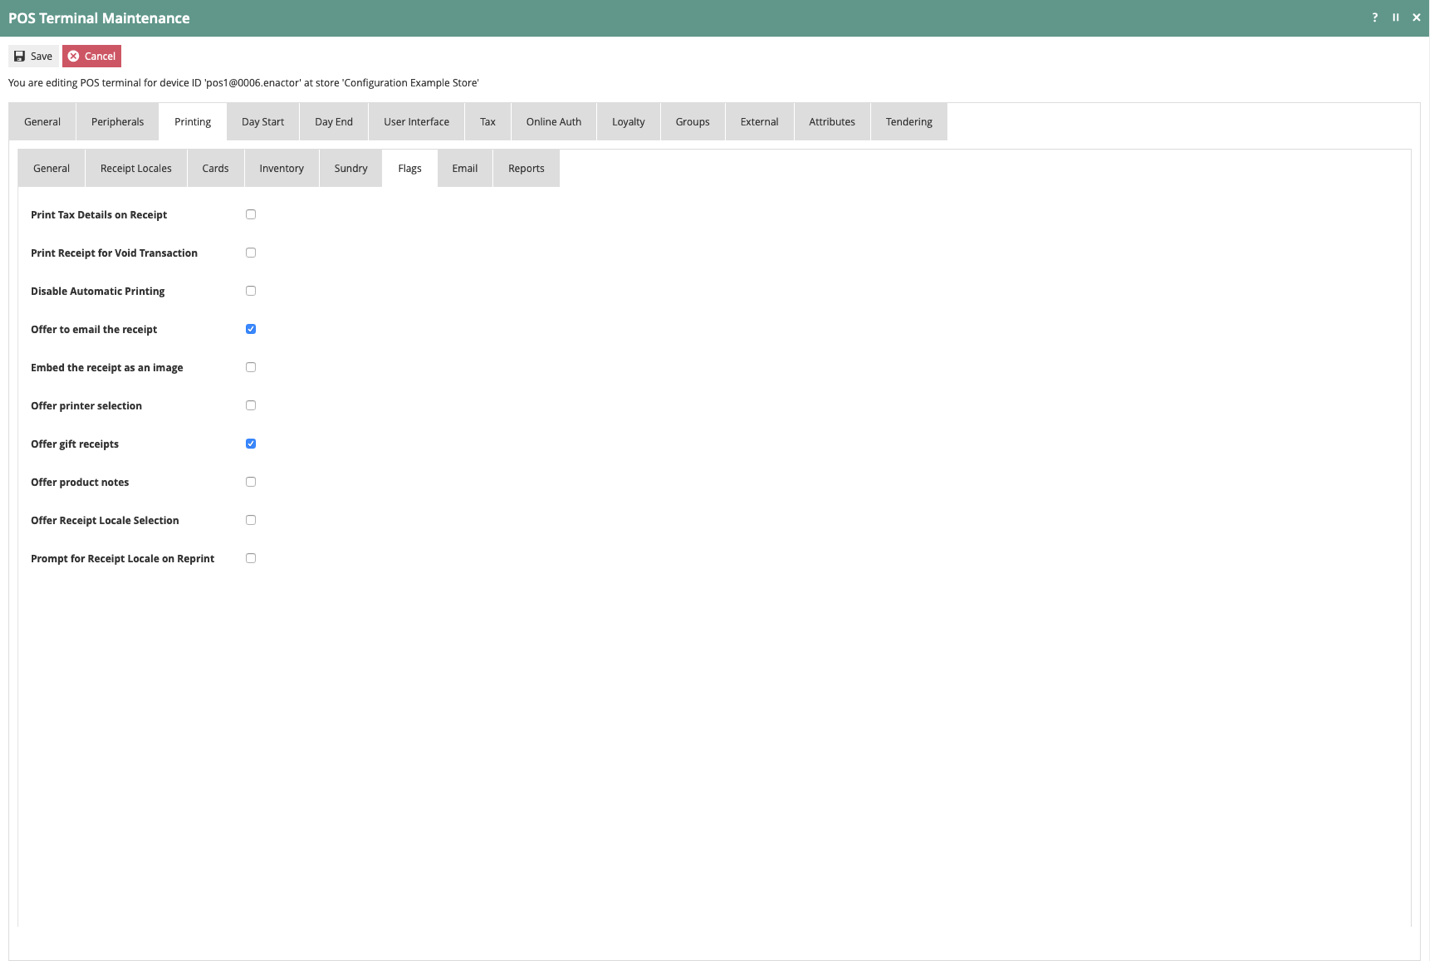Viewport: 1430px width, 961px height.
Task: Check Offer Receipt Locale Selection
Action: click(x=251, y=520)
